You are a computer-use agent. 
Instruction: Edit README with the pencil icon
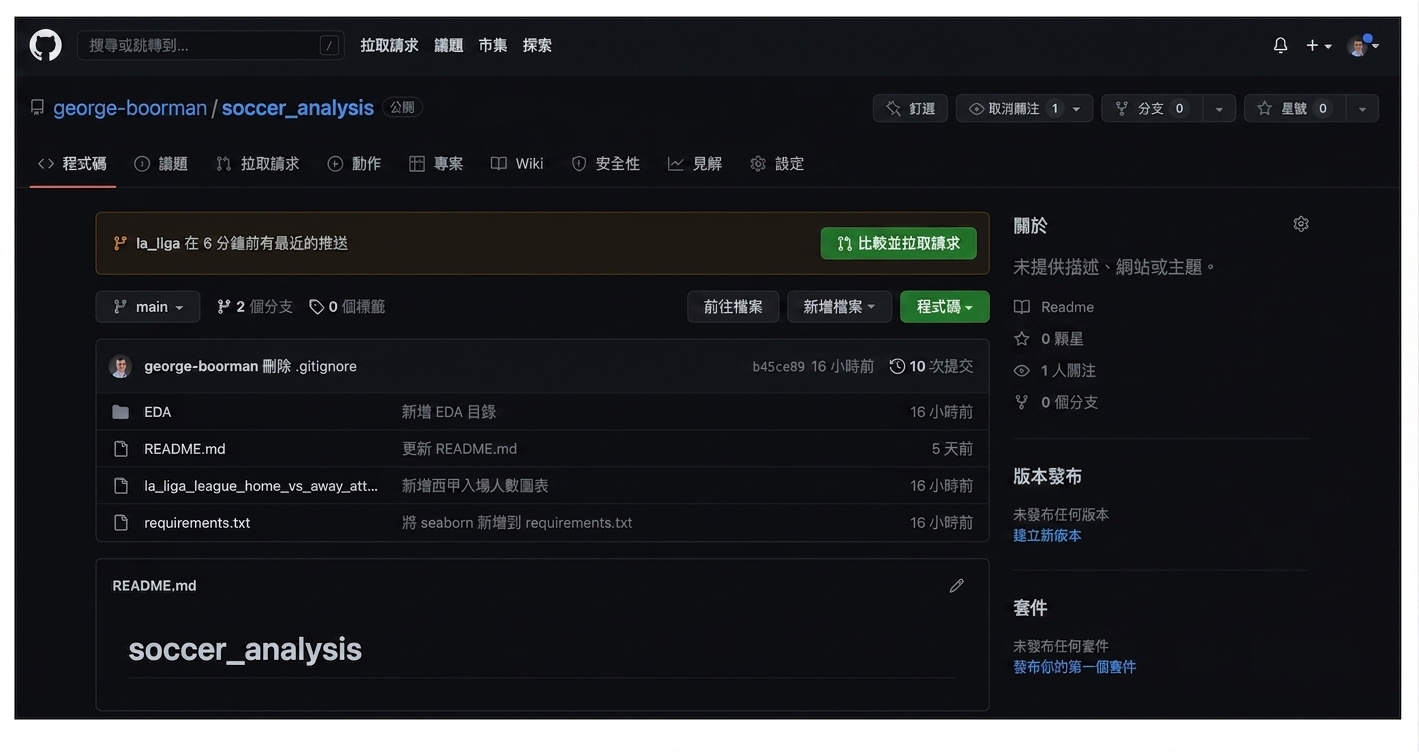(x=957, y=586)
